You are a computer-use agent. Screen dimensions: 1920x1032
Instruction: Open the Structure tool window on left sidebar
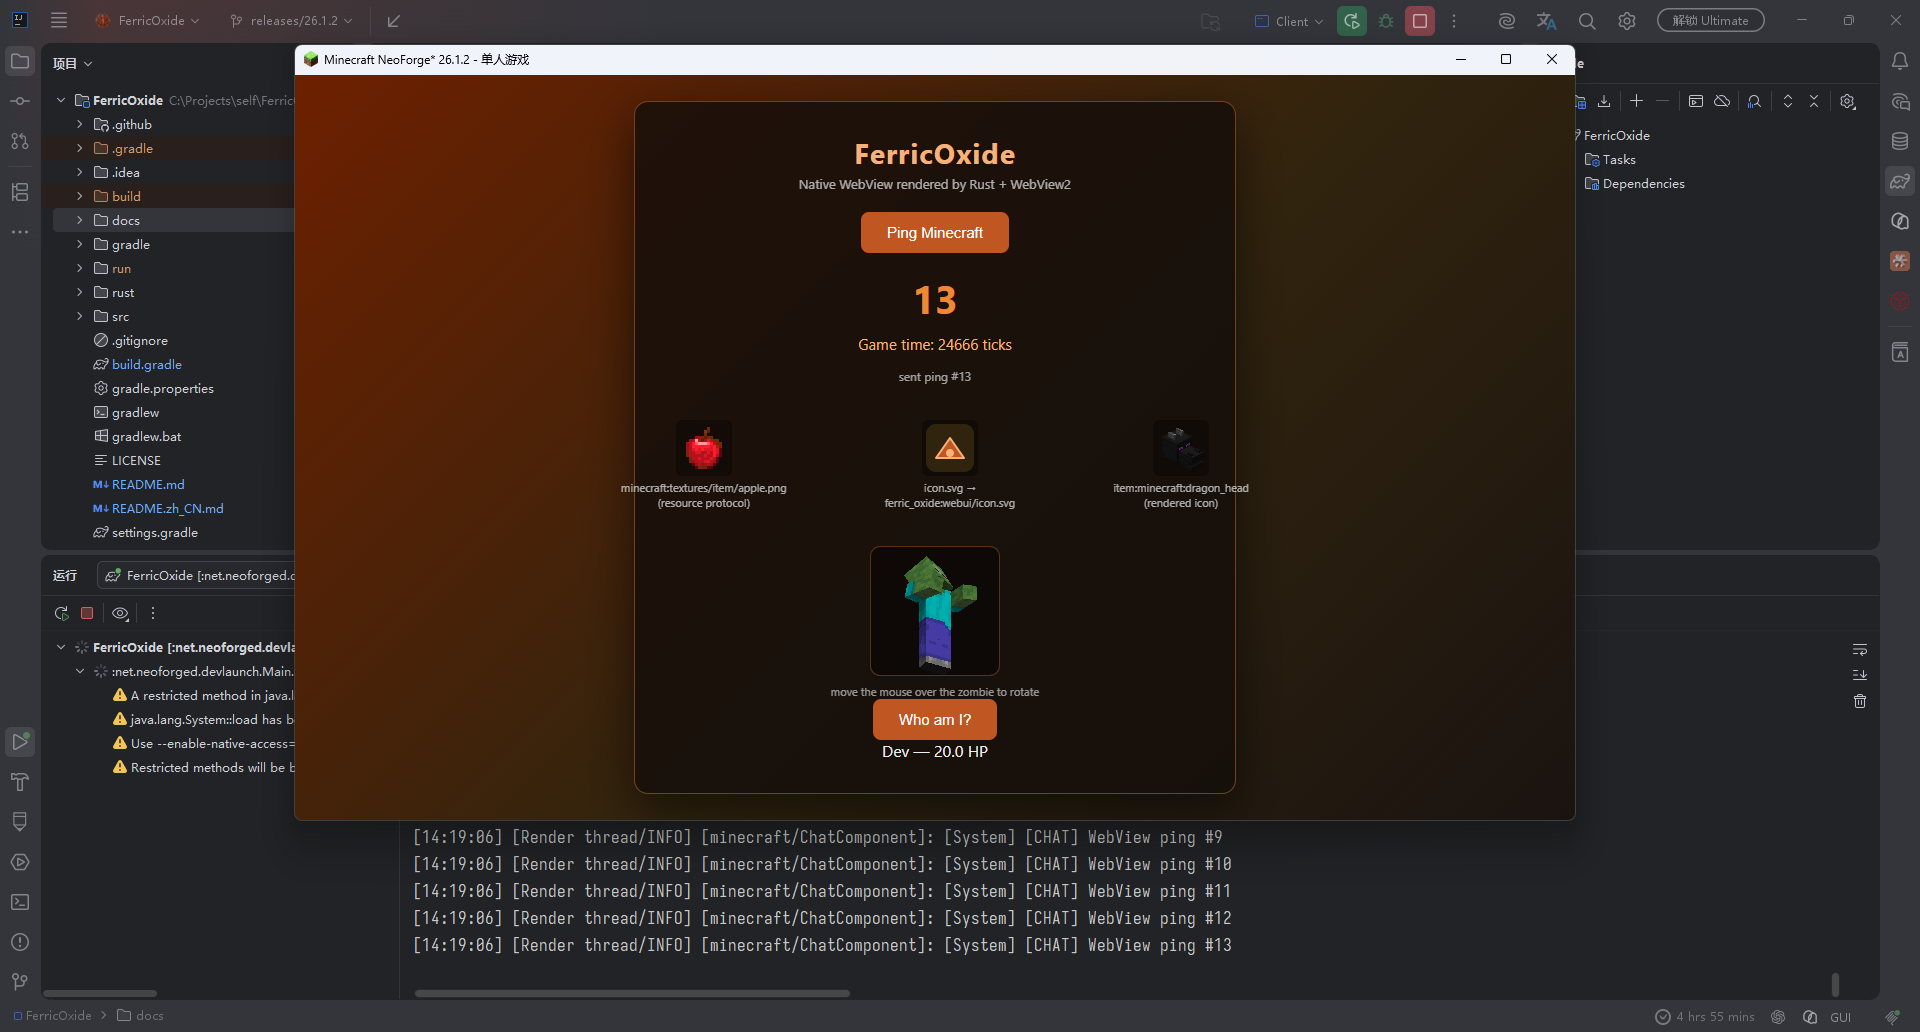[x=20, y=192]
